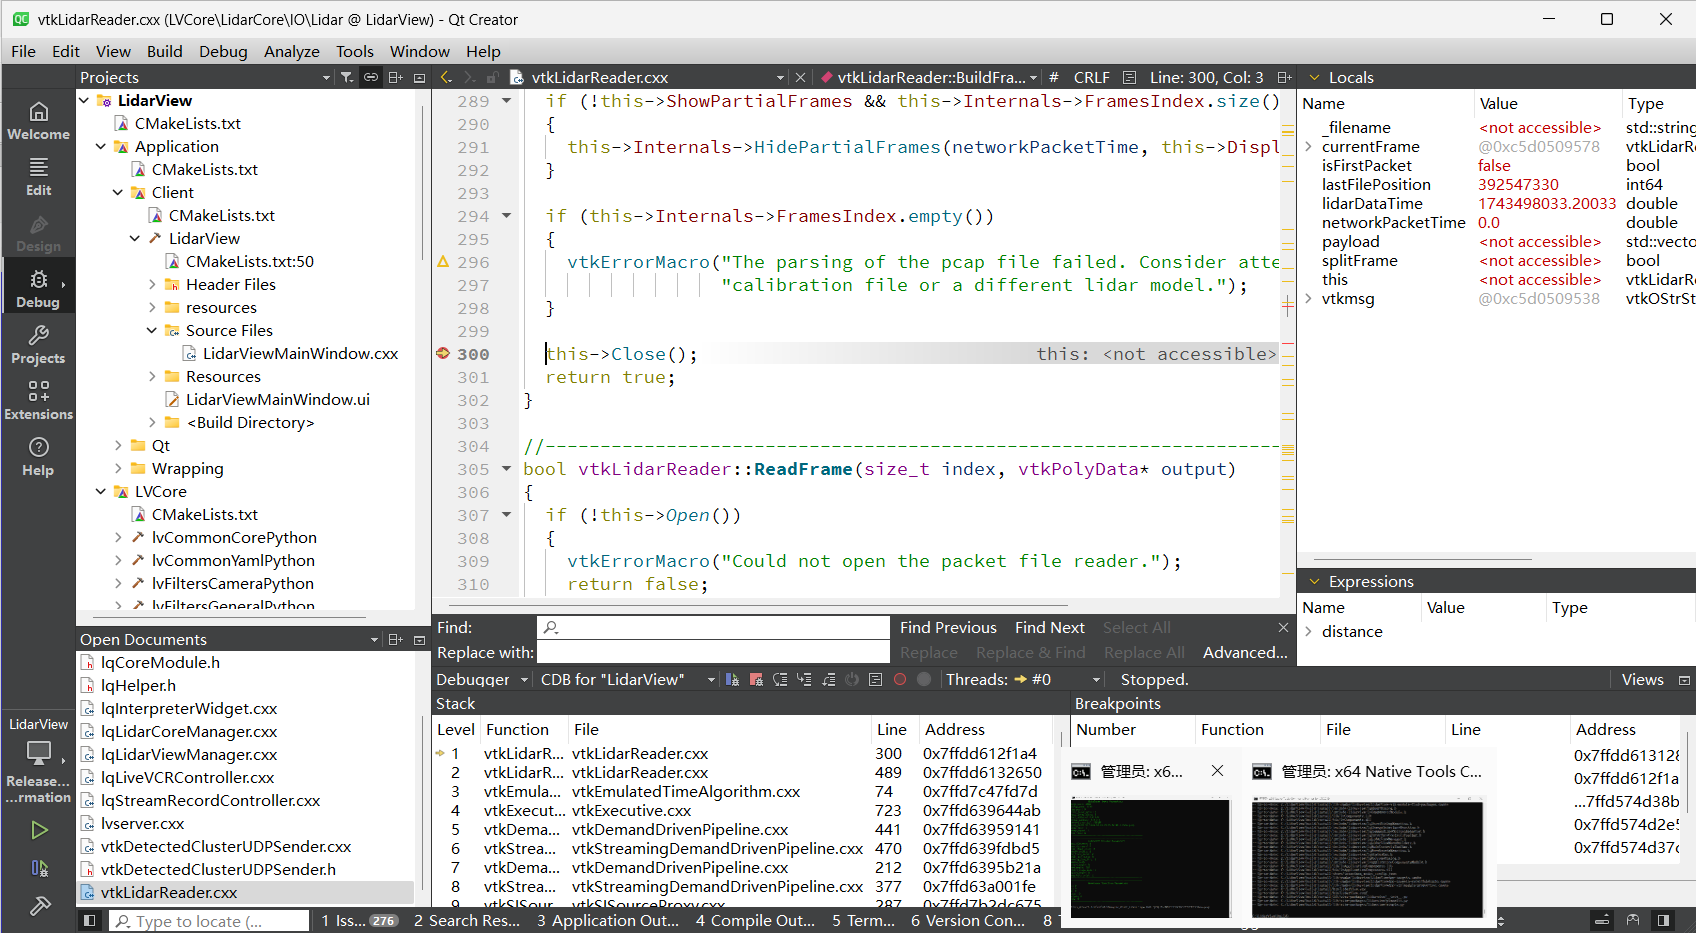The width and height of the screenshot is (1696, 933).
Task: Open the Views menu button
Action: (1642, 679)
